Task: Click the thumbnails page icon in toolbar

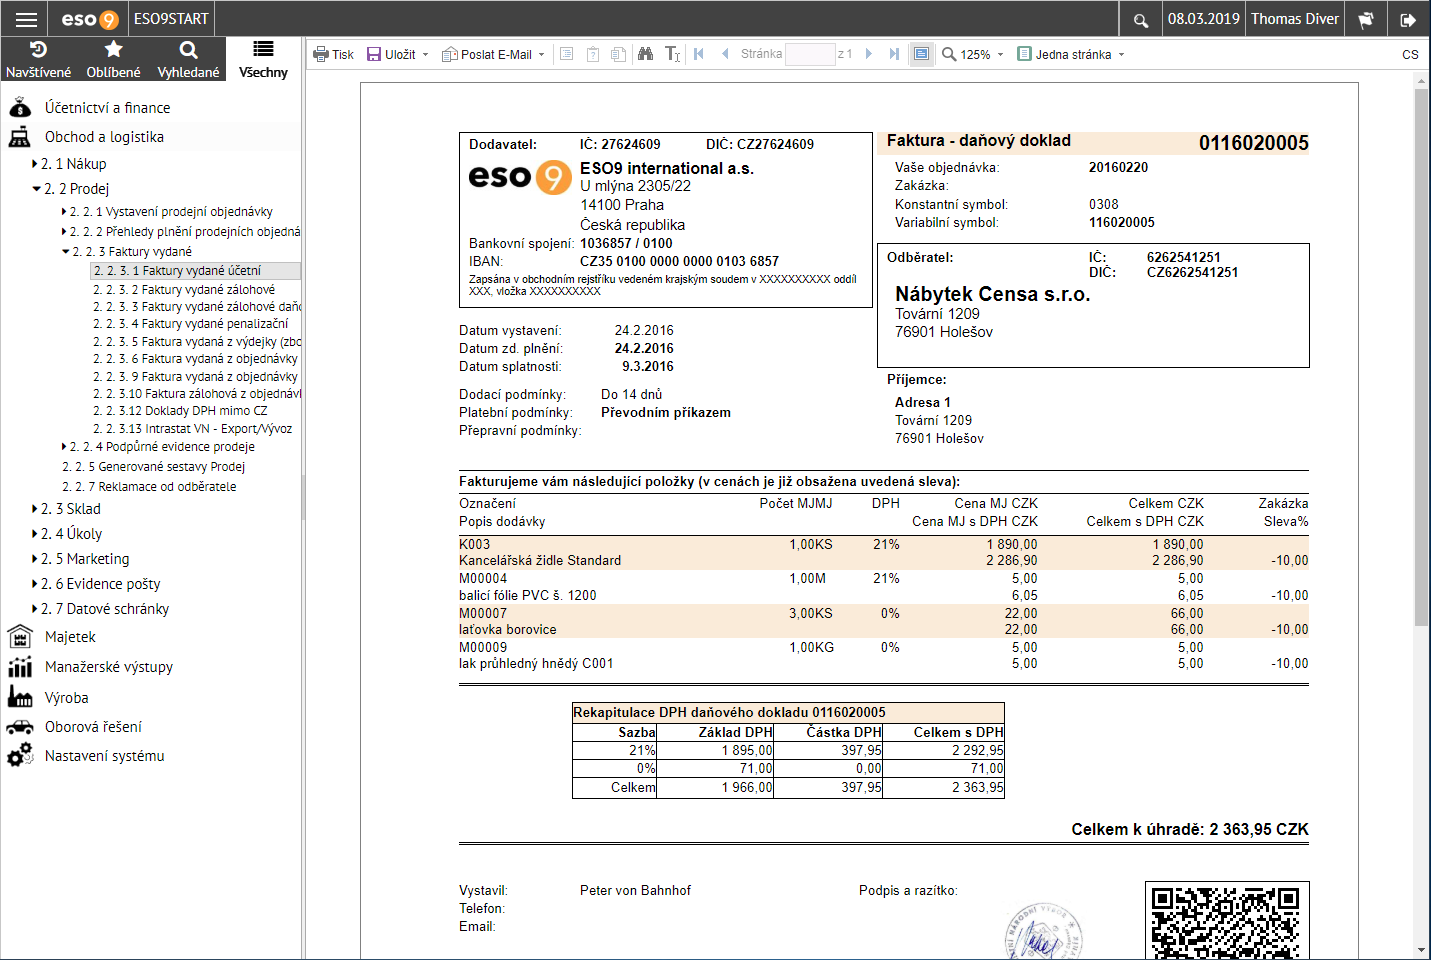Action: (x=567, y=54)
